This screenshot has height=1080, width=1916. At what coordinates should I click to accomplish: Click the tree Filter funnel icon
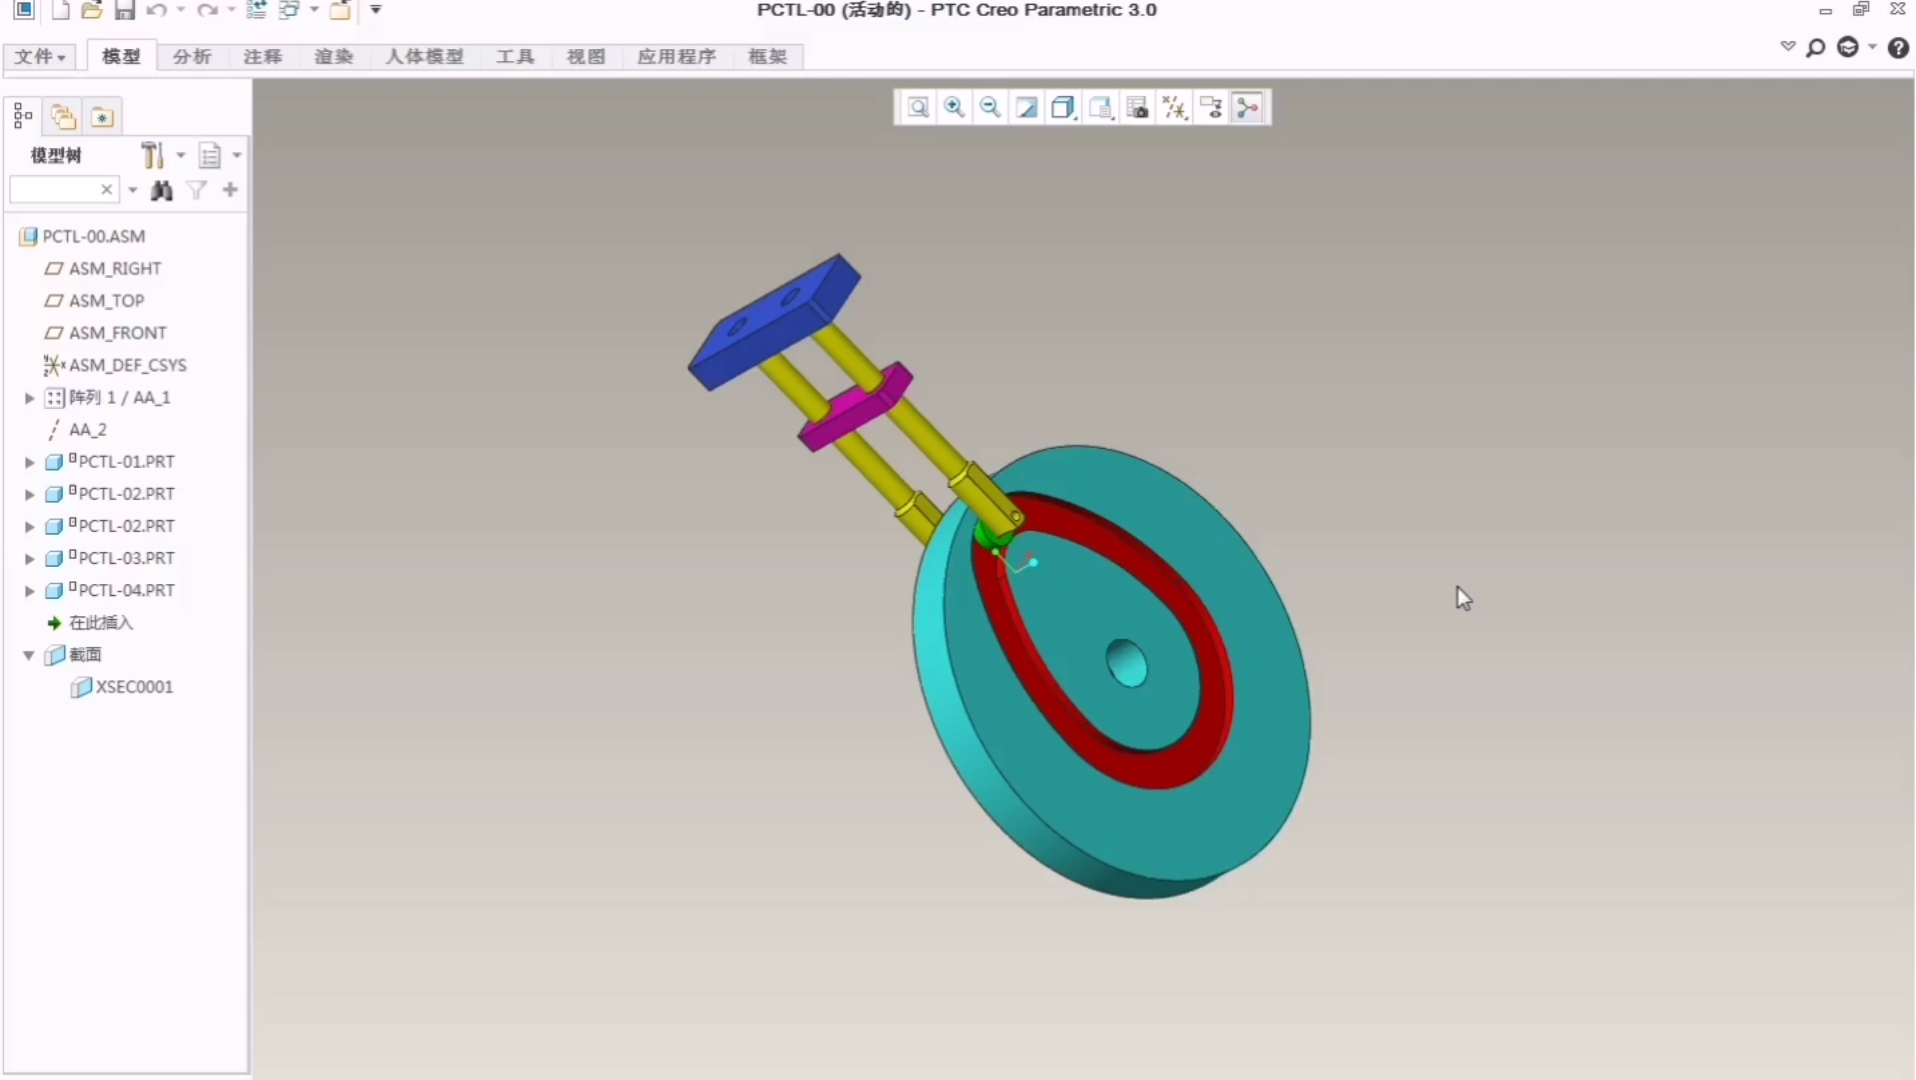click(x=197, y=190)
